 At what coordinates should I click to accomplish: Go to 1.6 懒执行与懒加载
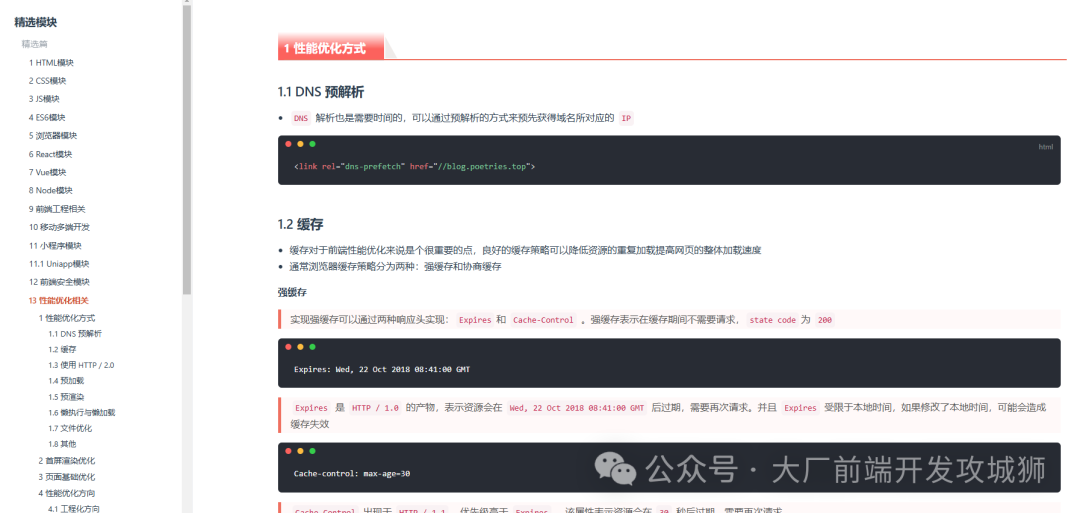[81, 412]
